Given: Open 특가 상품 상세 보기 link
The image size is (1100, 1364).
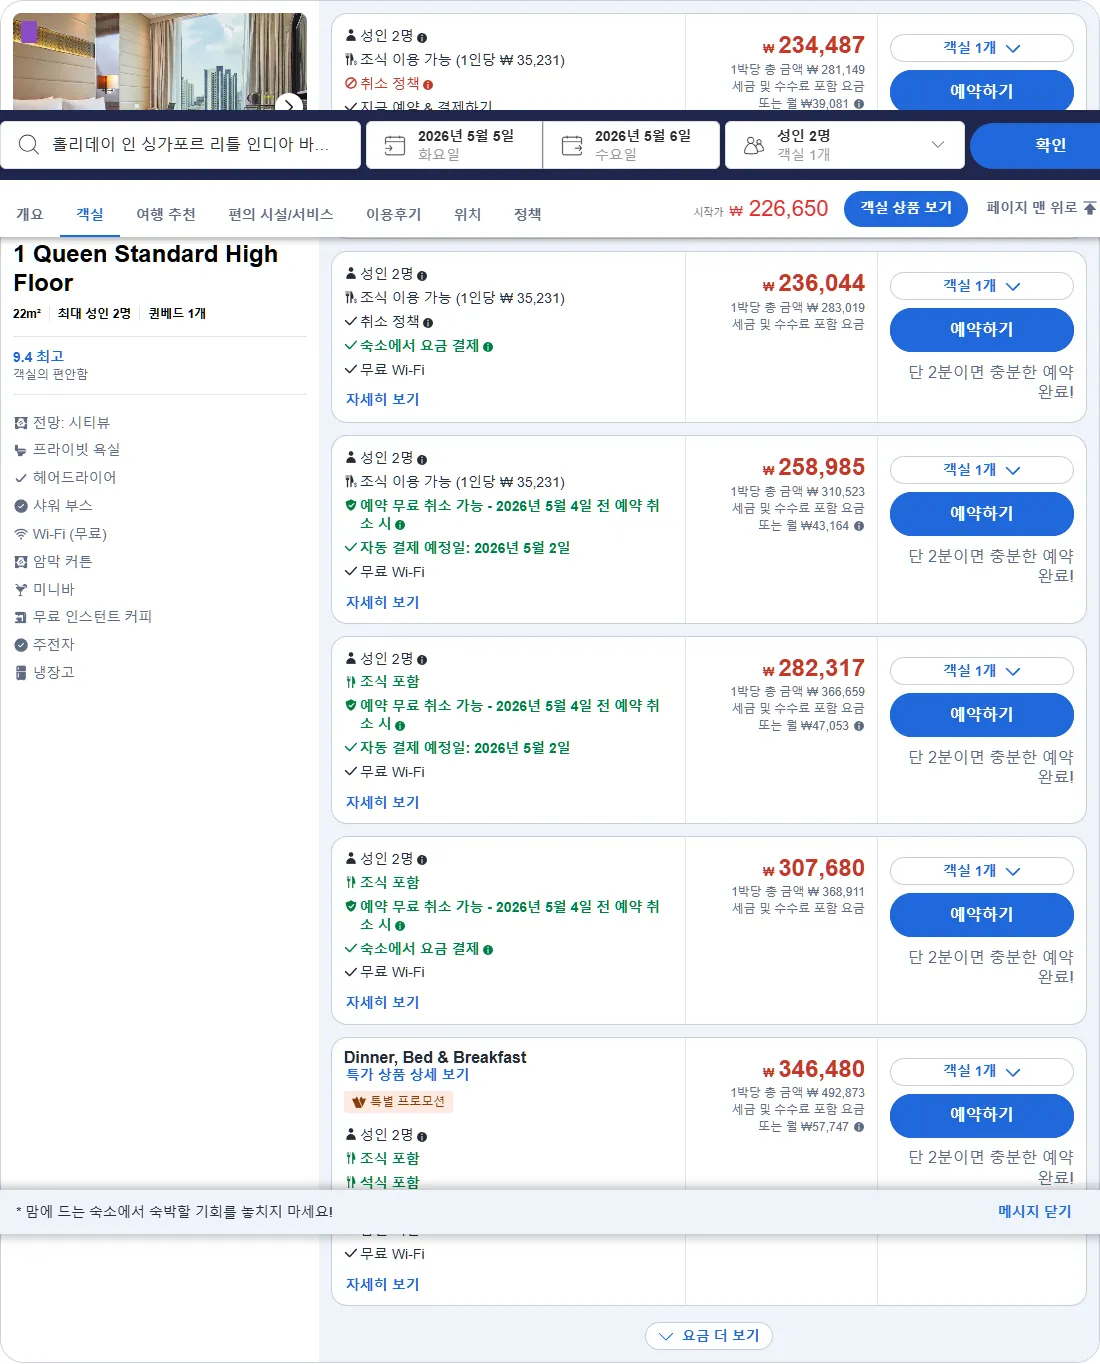Looking at the screenshot, I should (407, 1074).
